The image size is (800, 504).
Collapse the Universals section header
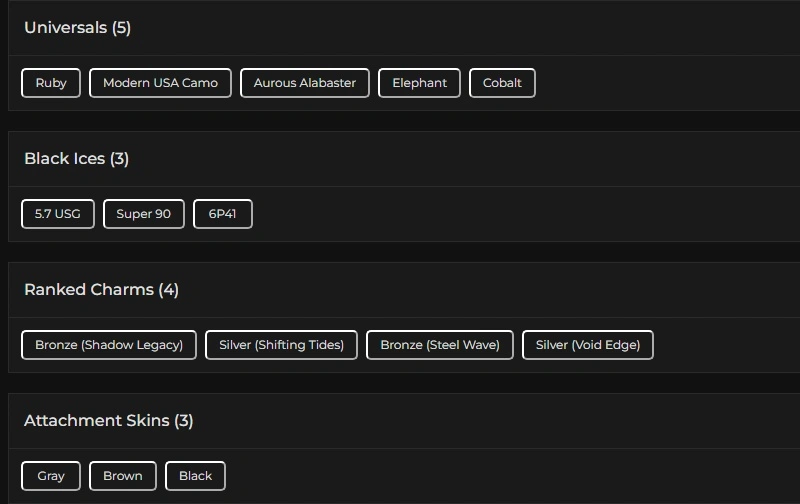pos(66,28)
